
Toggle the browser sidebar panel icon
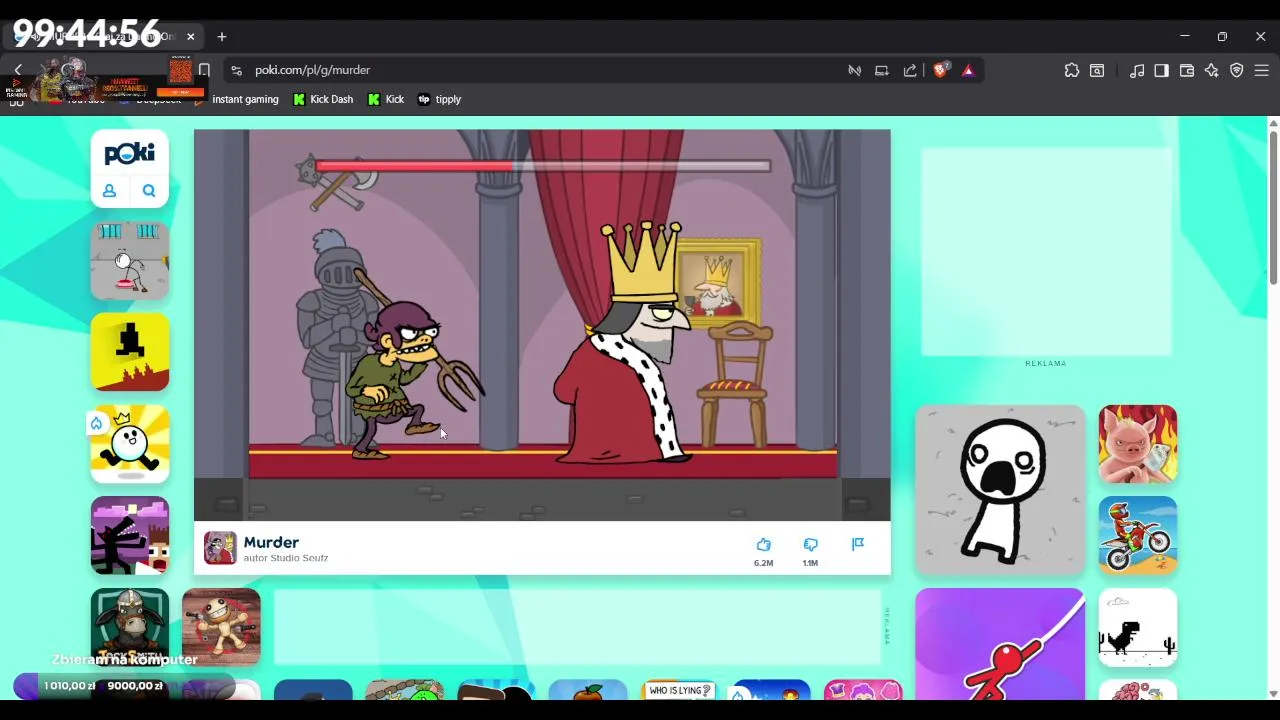pyautogui.click(x=1161, y=70)
